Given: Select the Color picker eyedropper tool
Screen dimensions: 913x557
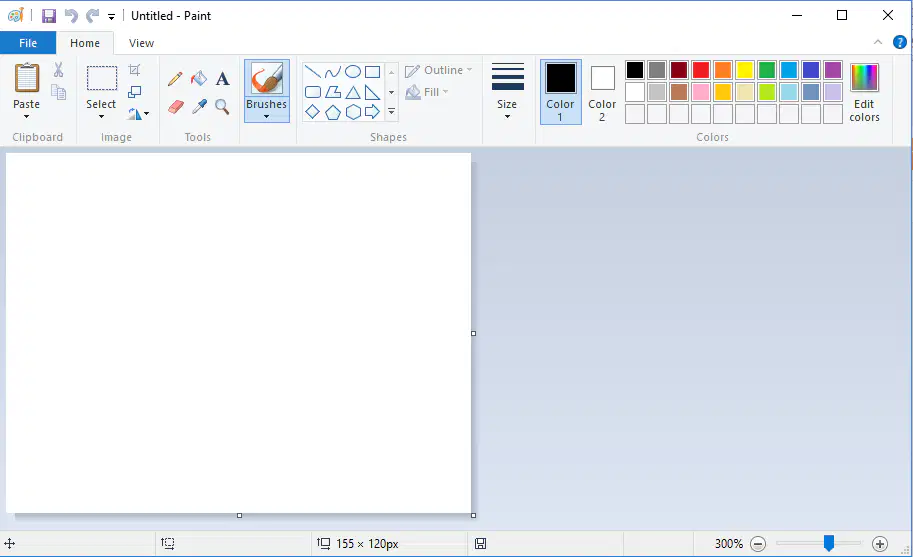Looking at the screenshot, I should [x=199, y=107].
